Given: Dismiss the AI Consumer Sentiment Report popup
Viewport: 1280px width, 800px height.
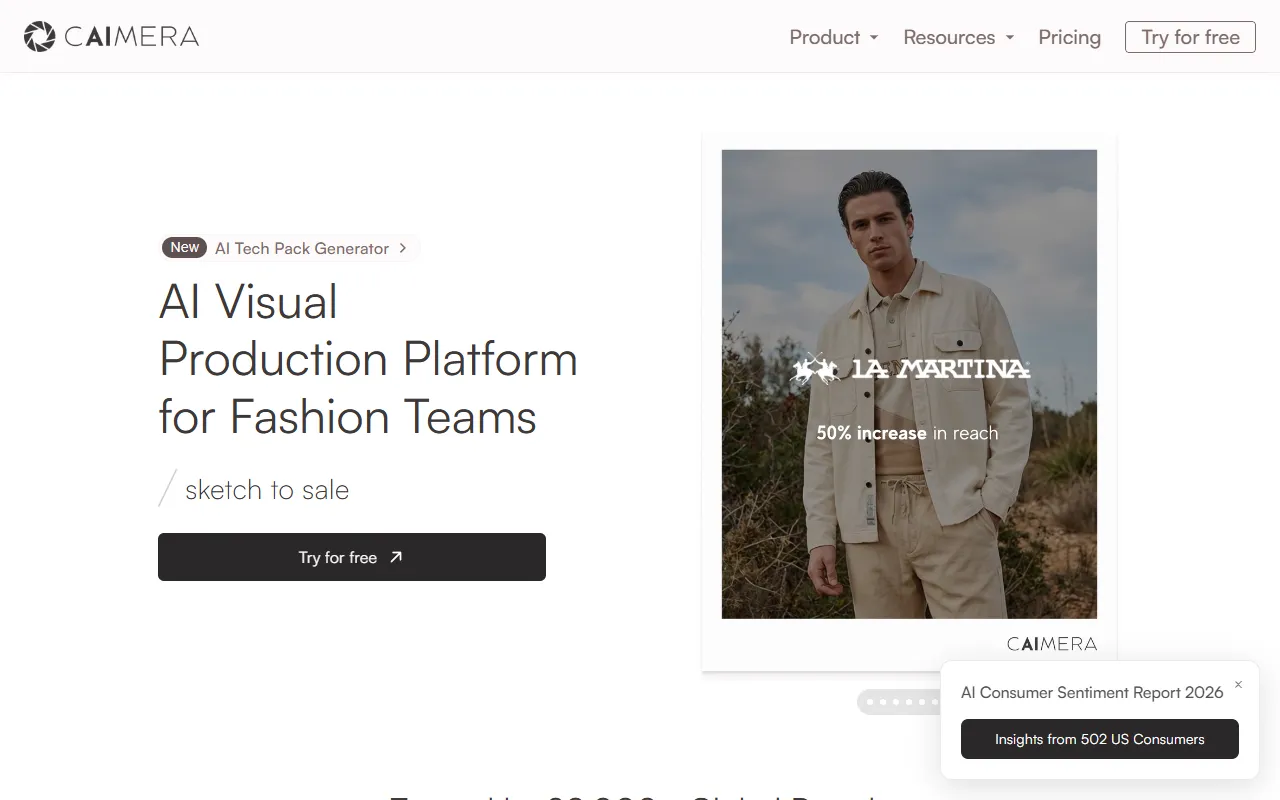Looking at the screenshot, I should pyautogui.click(x=1238, y=685).
